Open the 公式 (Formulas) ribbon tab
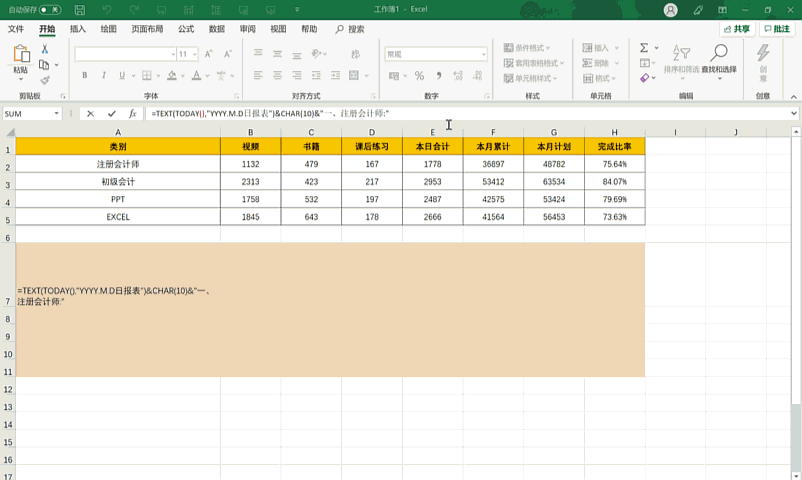This screenshot has height=480, width=802. tap(186, 29)
